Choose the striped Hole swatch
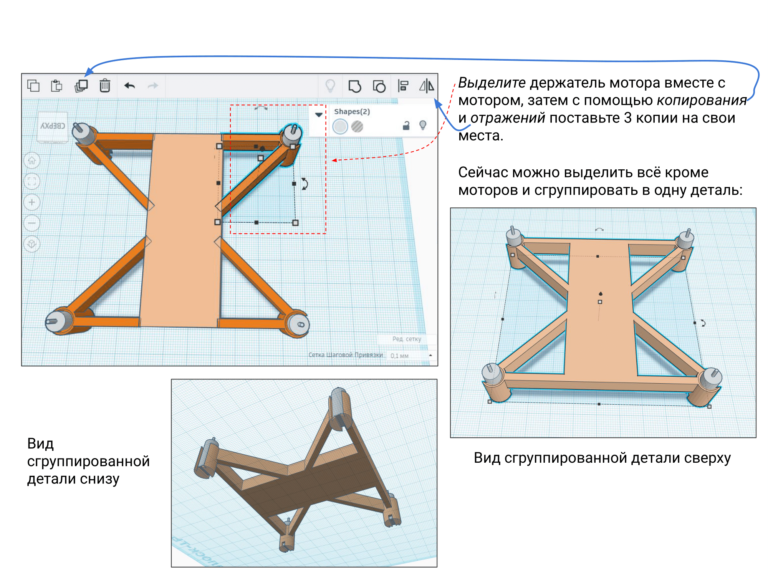The width and height of the screenshot is (768, 576). pyautogui.click(x=358, y=127)
